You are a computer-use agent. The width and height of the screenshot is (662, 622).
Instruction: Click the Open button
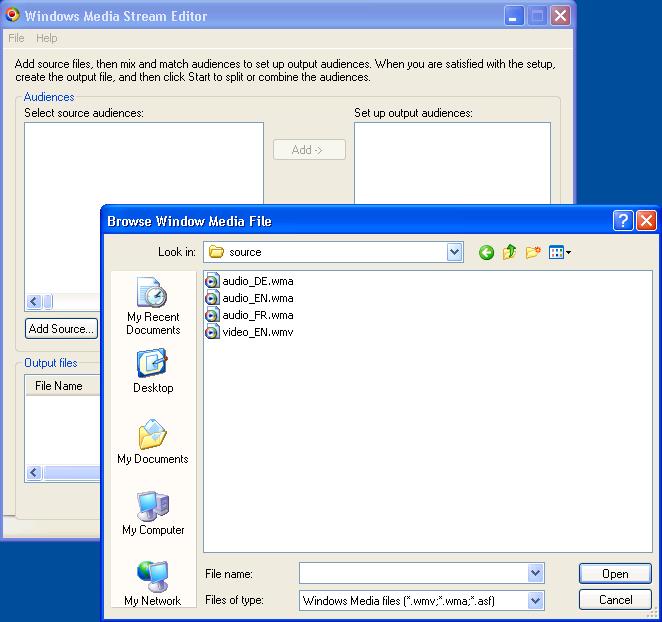pyautogui.click(x=615, y=574)
